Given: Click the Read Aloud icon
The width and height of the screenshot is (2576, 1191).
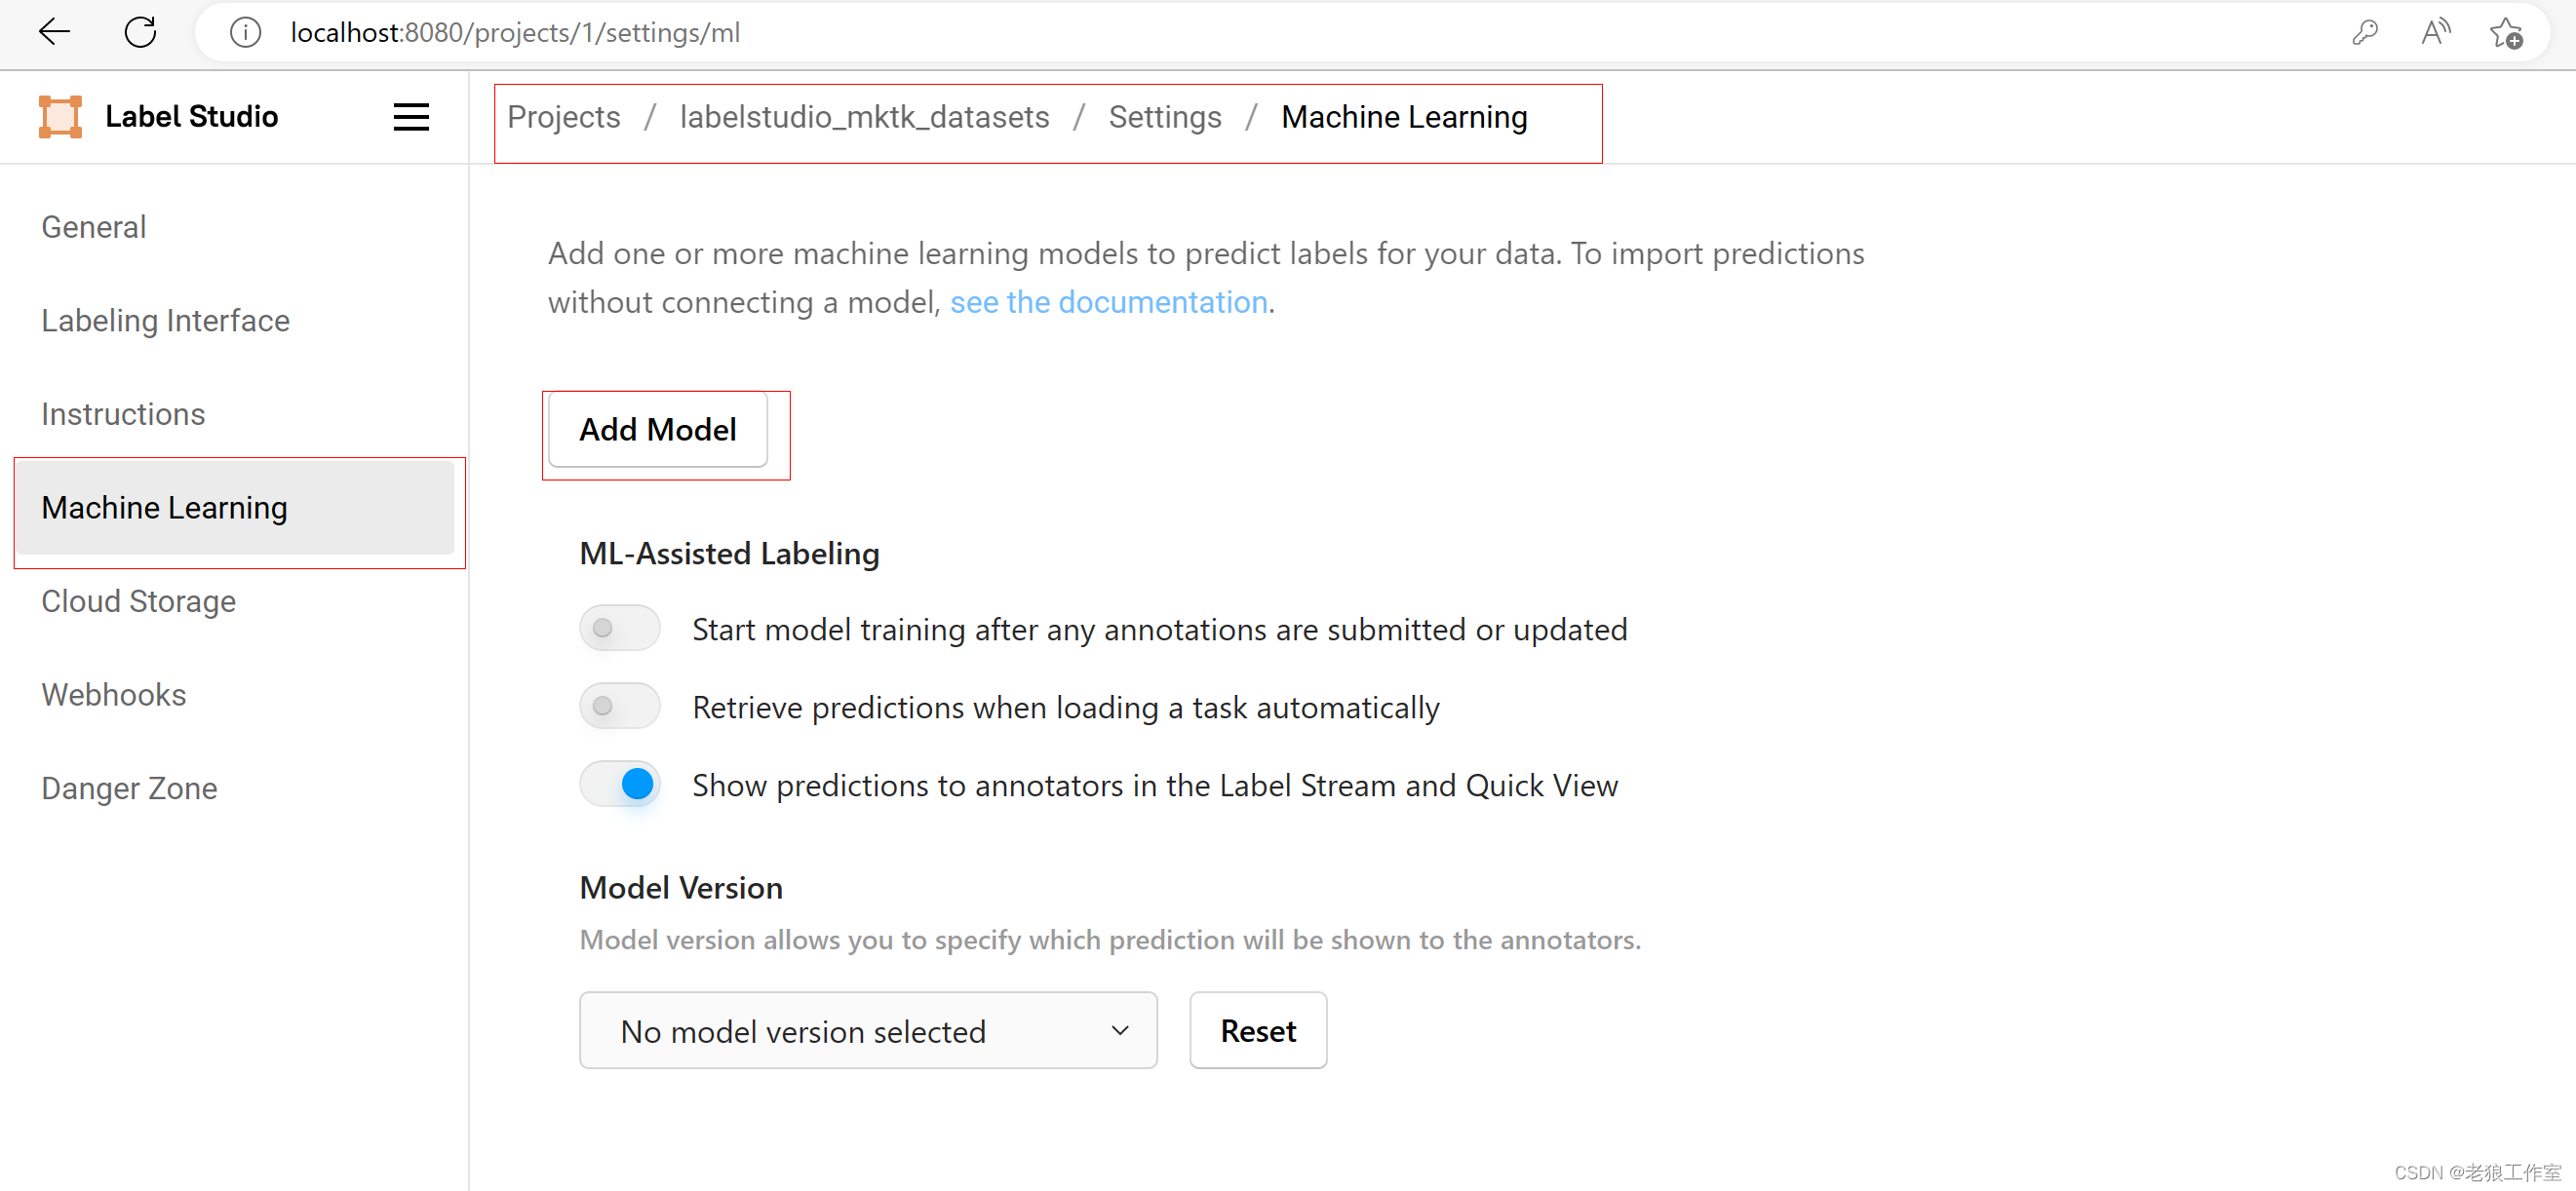Looking at the screenshot, I should (x=2435, y=33).
